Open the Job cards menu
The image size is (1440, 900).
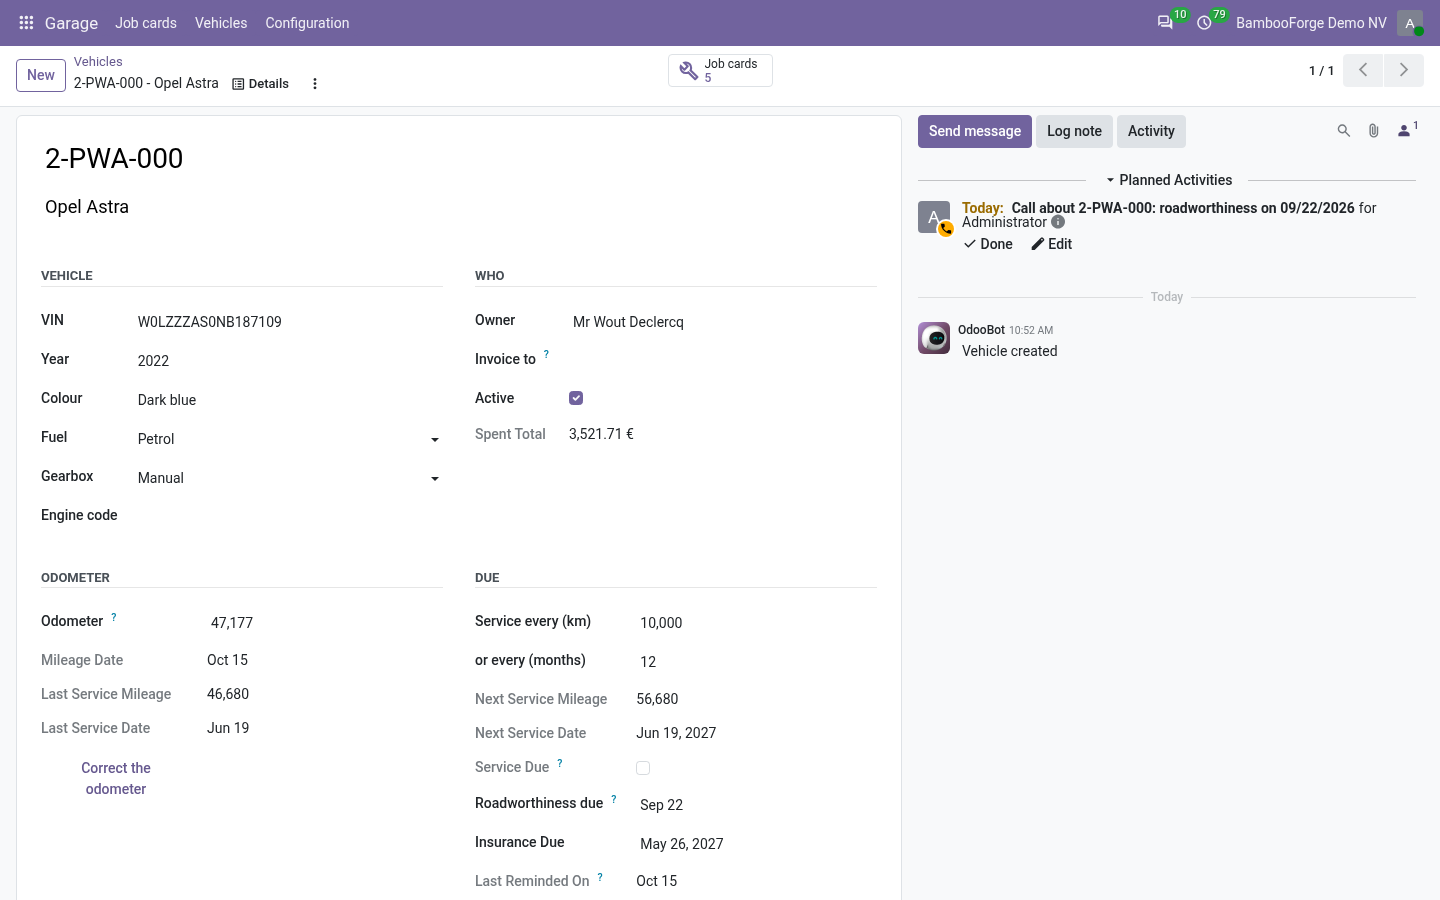pyautogui.click(x=146, y=23)
